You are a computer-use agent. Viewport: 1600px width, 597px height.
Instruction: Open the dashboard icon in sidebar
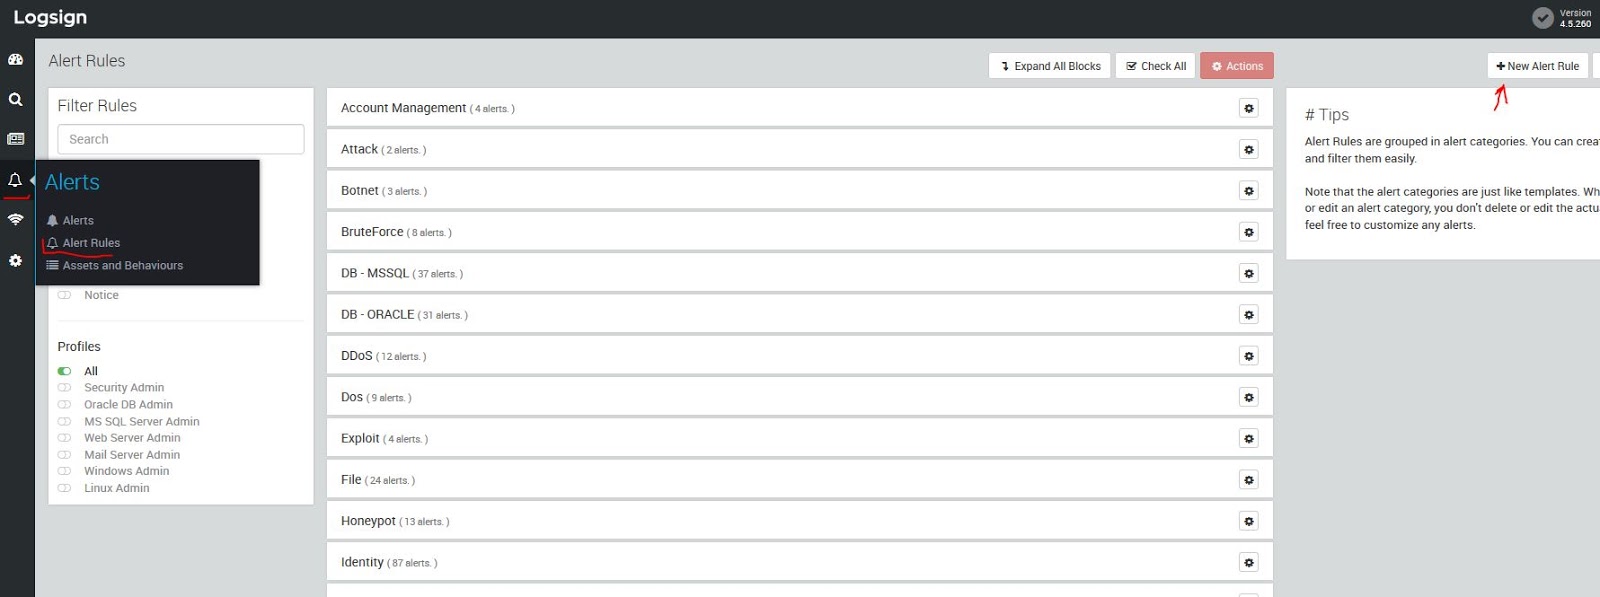click(x=15, y=60)
